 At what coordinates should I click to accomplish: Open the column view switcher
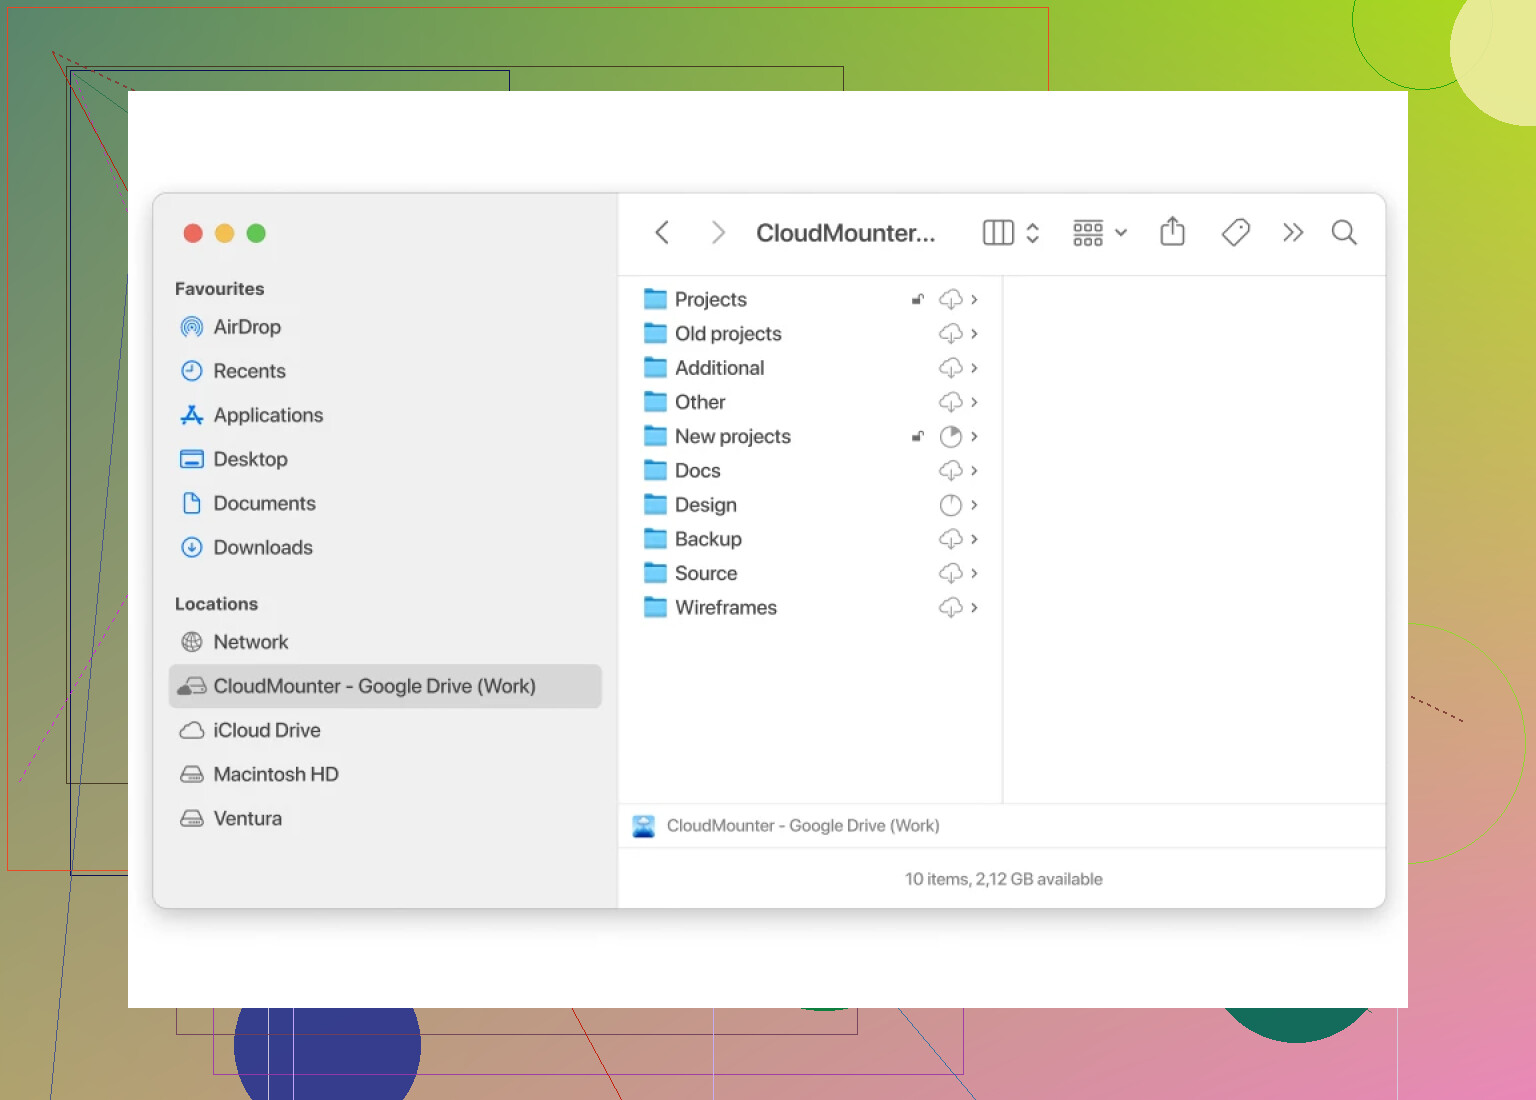1012,233
